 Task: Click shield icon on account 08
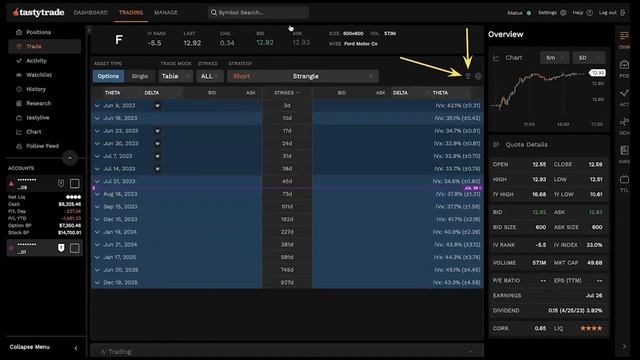tap(61, 184)
